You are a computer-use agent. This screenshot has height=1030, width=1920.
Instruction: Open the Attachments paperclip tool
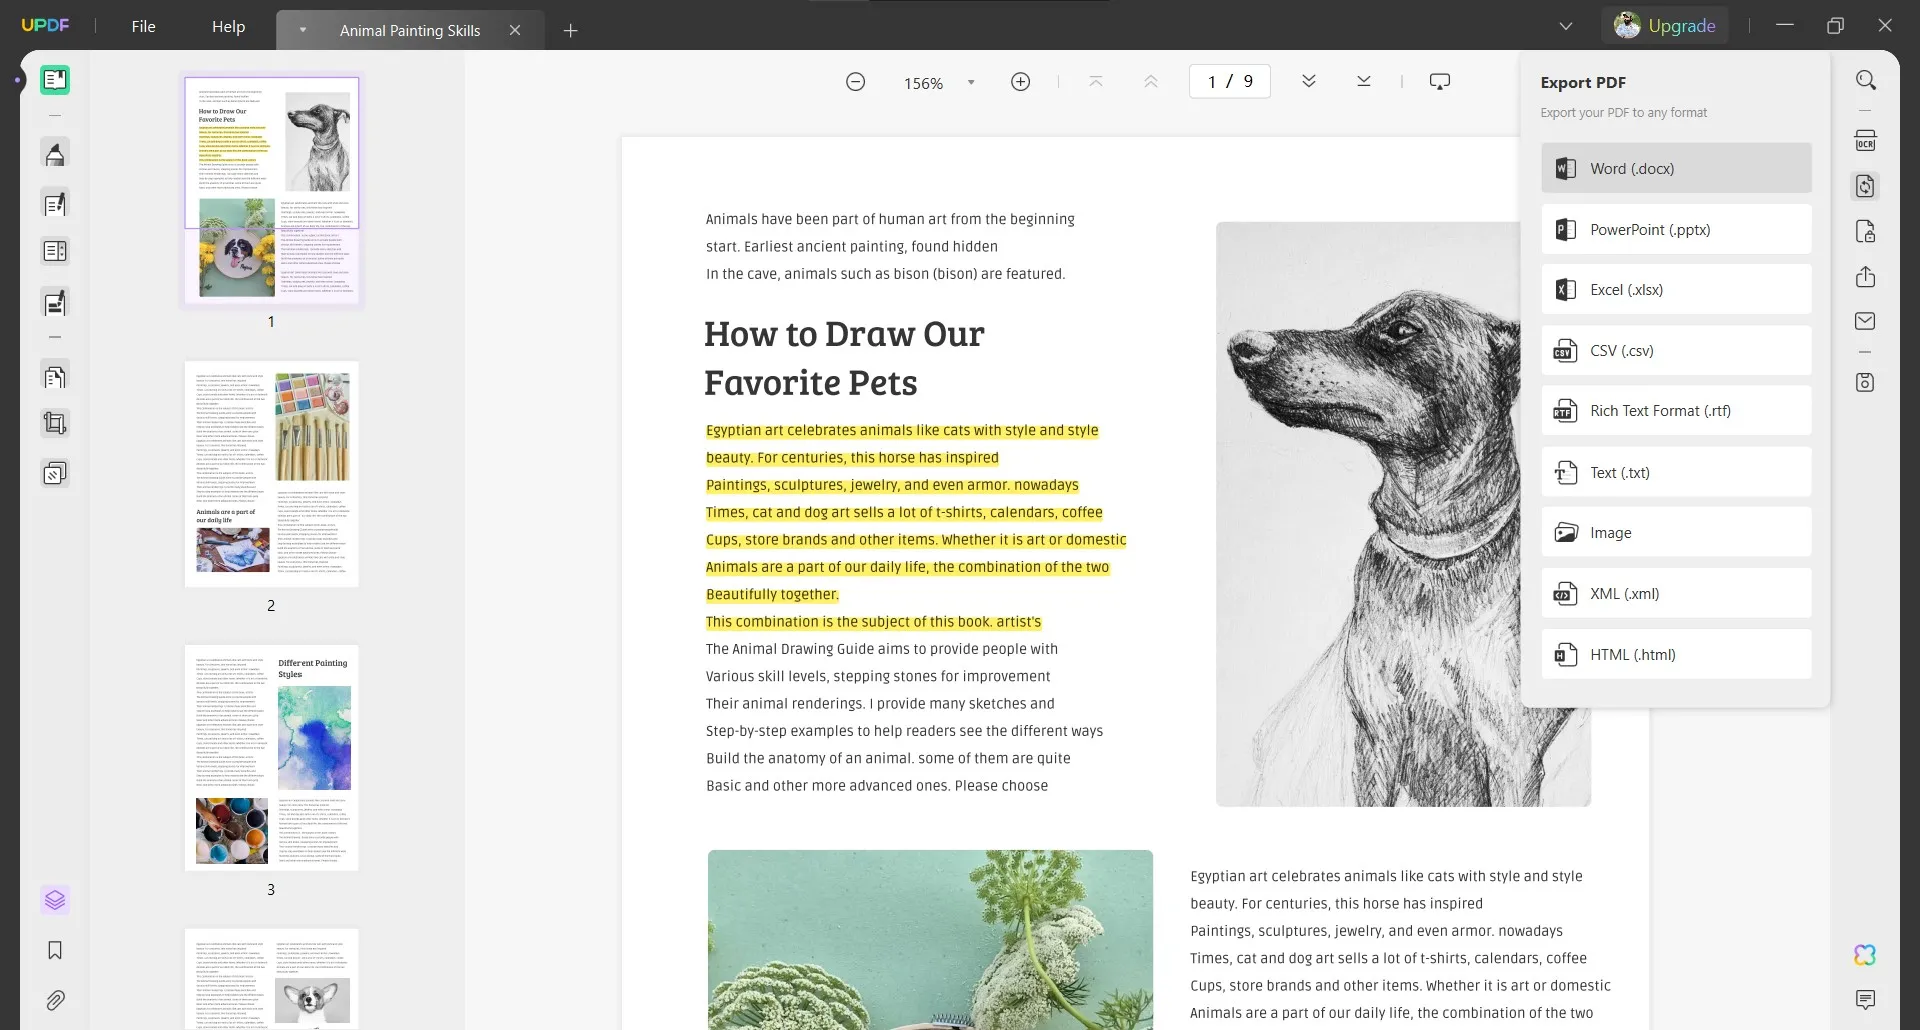[55, 1001]
